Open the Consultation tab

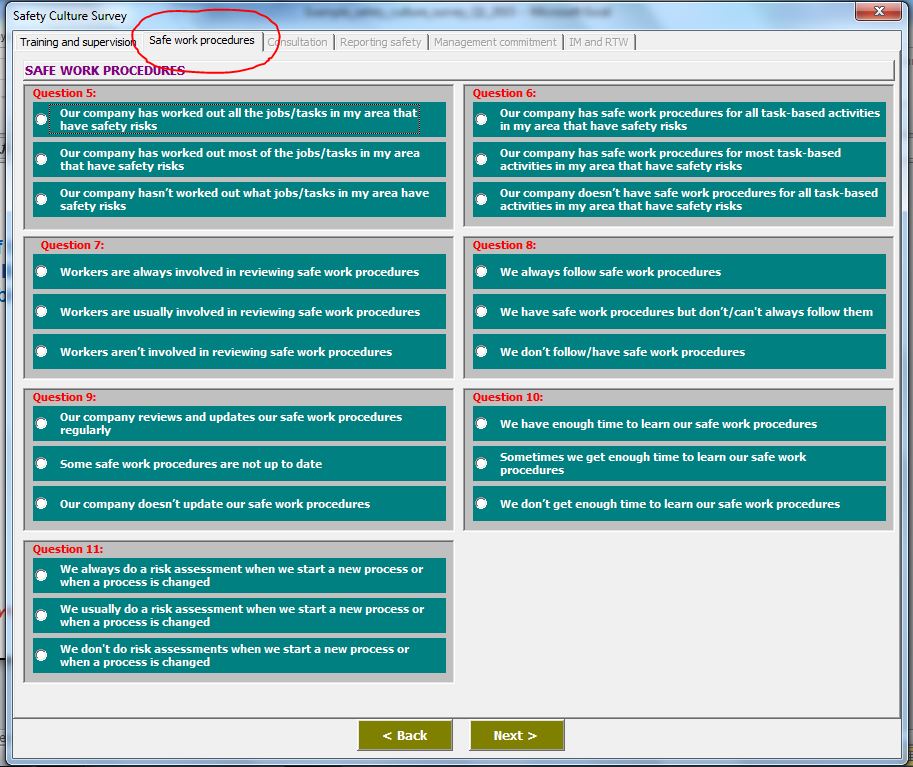click(x=296, y=42)
